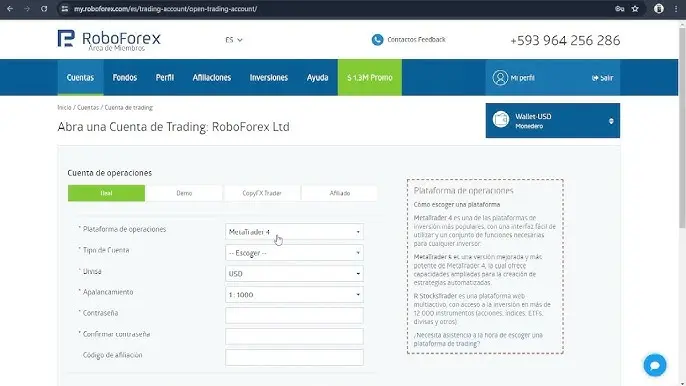Viewport: 686px width, 386px height.
Task: Open site info icon in address bar
Action: [65, 9]
